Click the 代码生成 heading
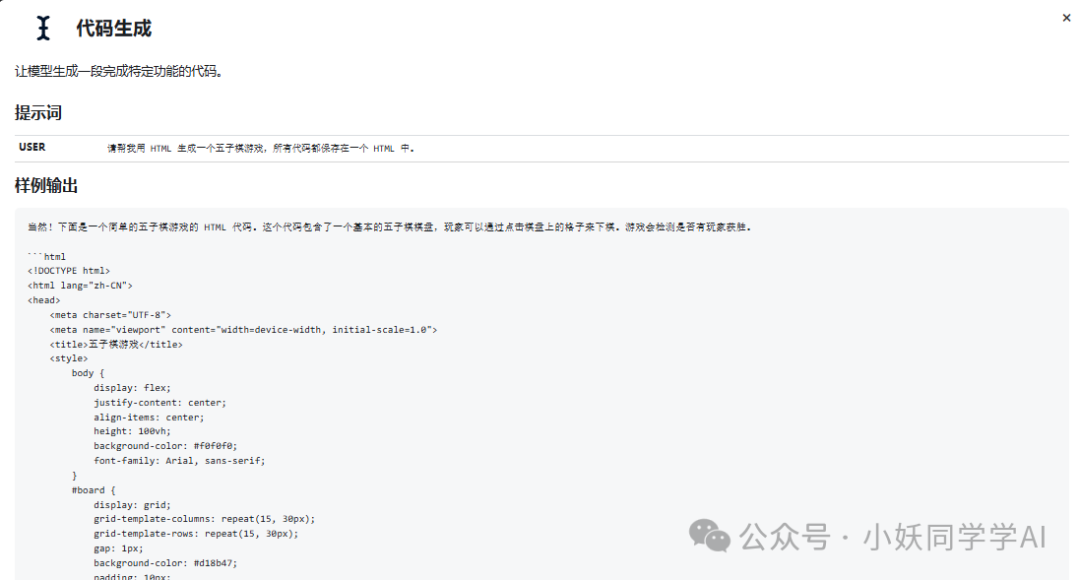 click(x=114, y=28)
